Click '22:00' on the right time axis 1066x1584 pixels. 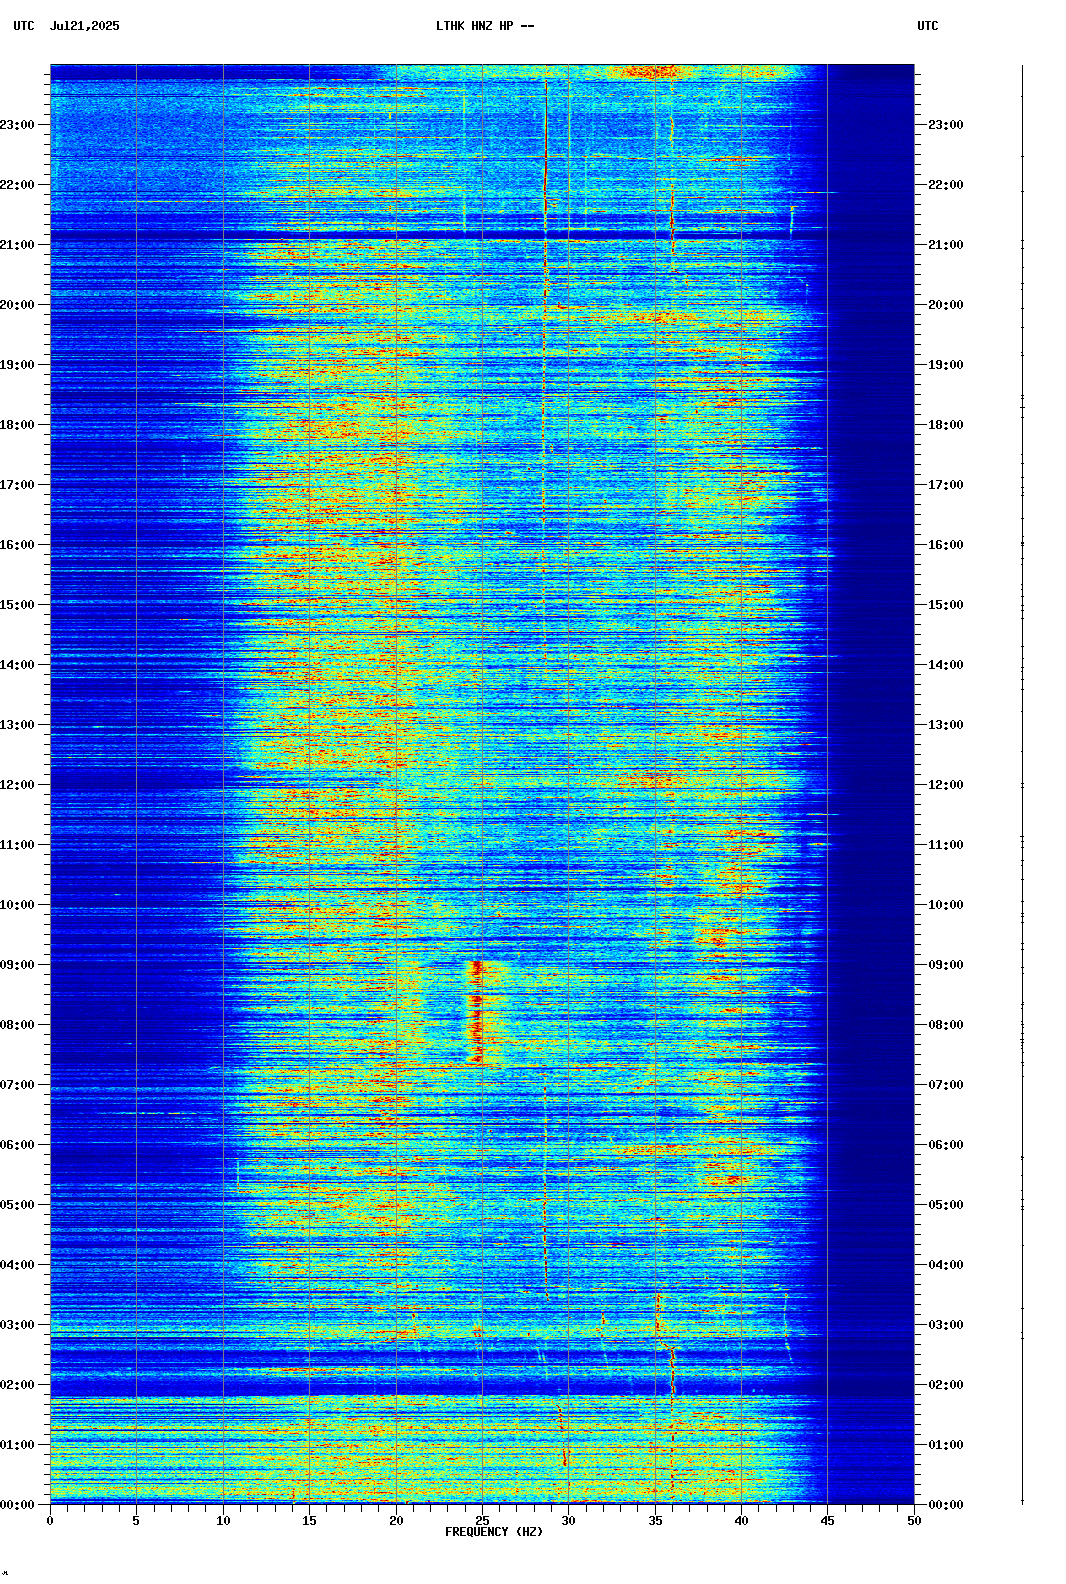(x=946, y=185)
